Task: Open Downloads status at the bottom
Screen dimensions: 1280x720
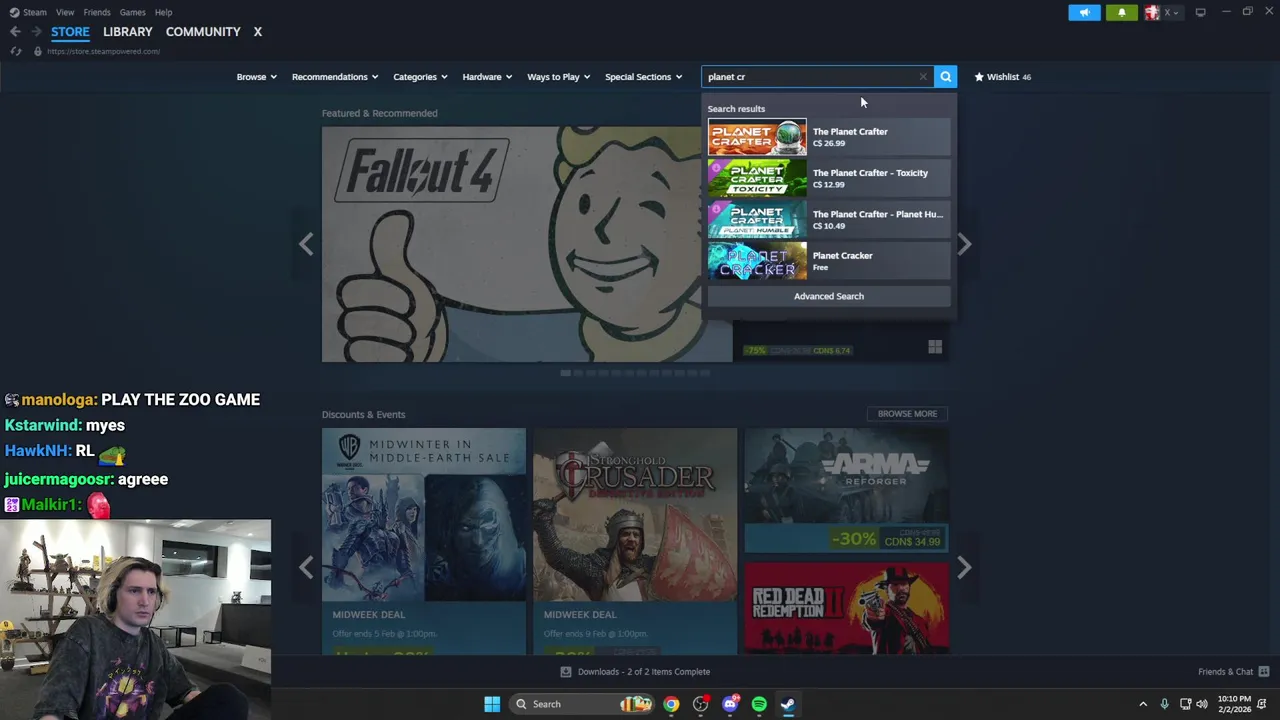Action: click(x=635, y=672)
